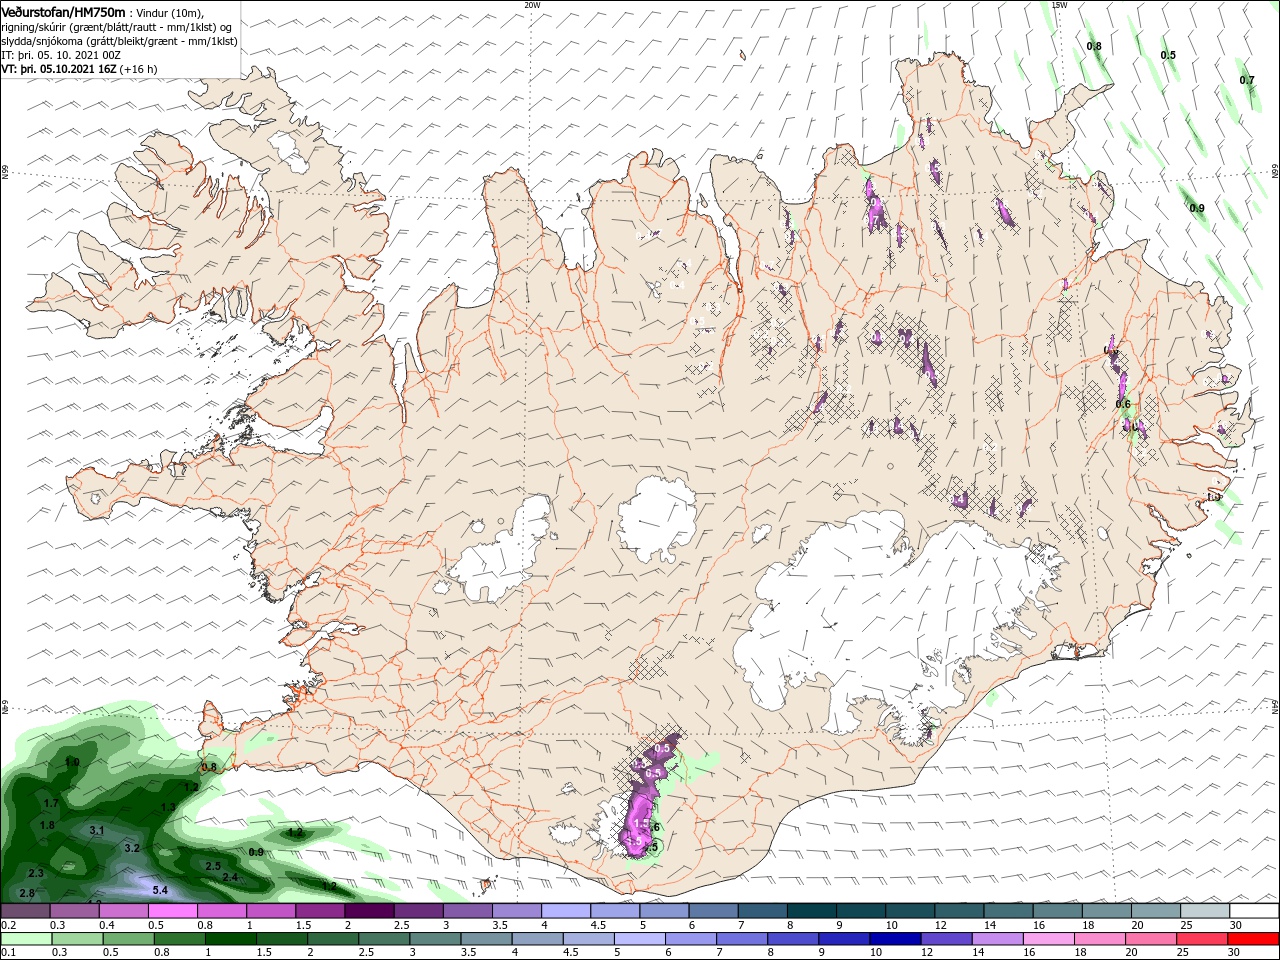Image resolution: width=1280 pixels, height=960 pixels.
Task: Select the darkest purple 2 snow legend swatch
Action: pos(369,911)
